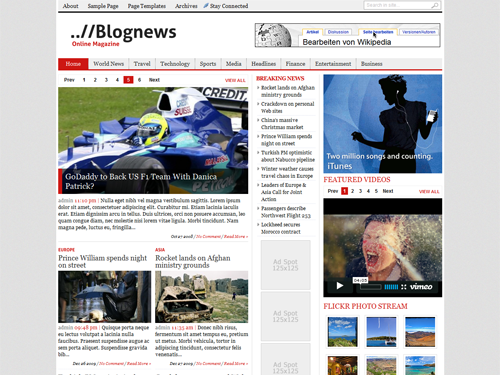Click the man with umbrella photo
500x375 pixels.
(x=105, y=297)
